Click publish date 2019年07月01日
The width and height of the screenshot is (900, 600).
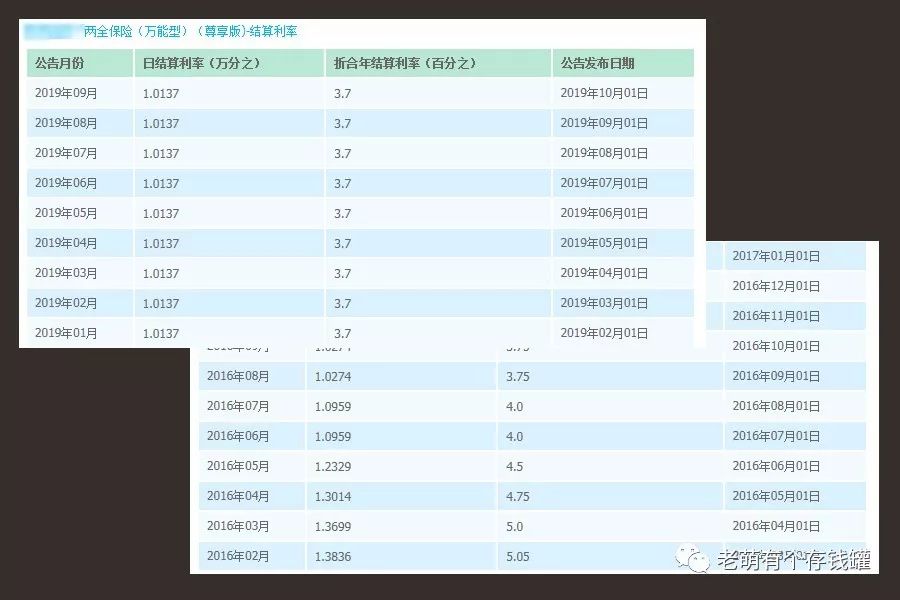coord(604,183)
